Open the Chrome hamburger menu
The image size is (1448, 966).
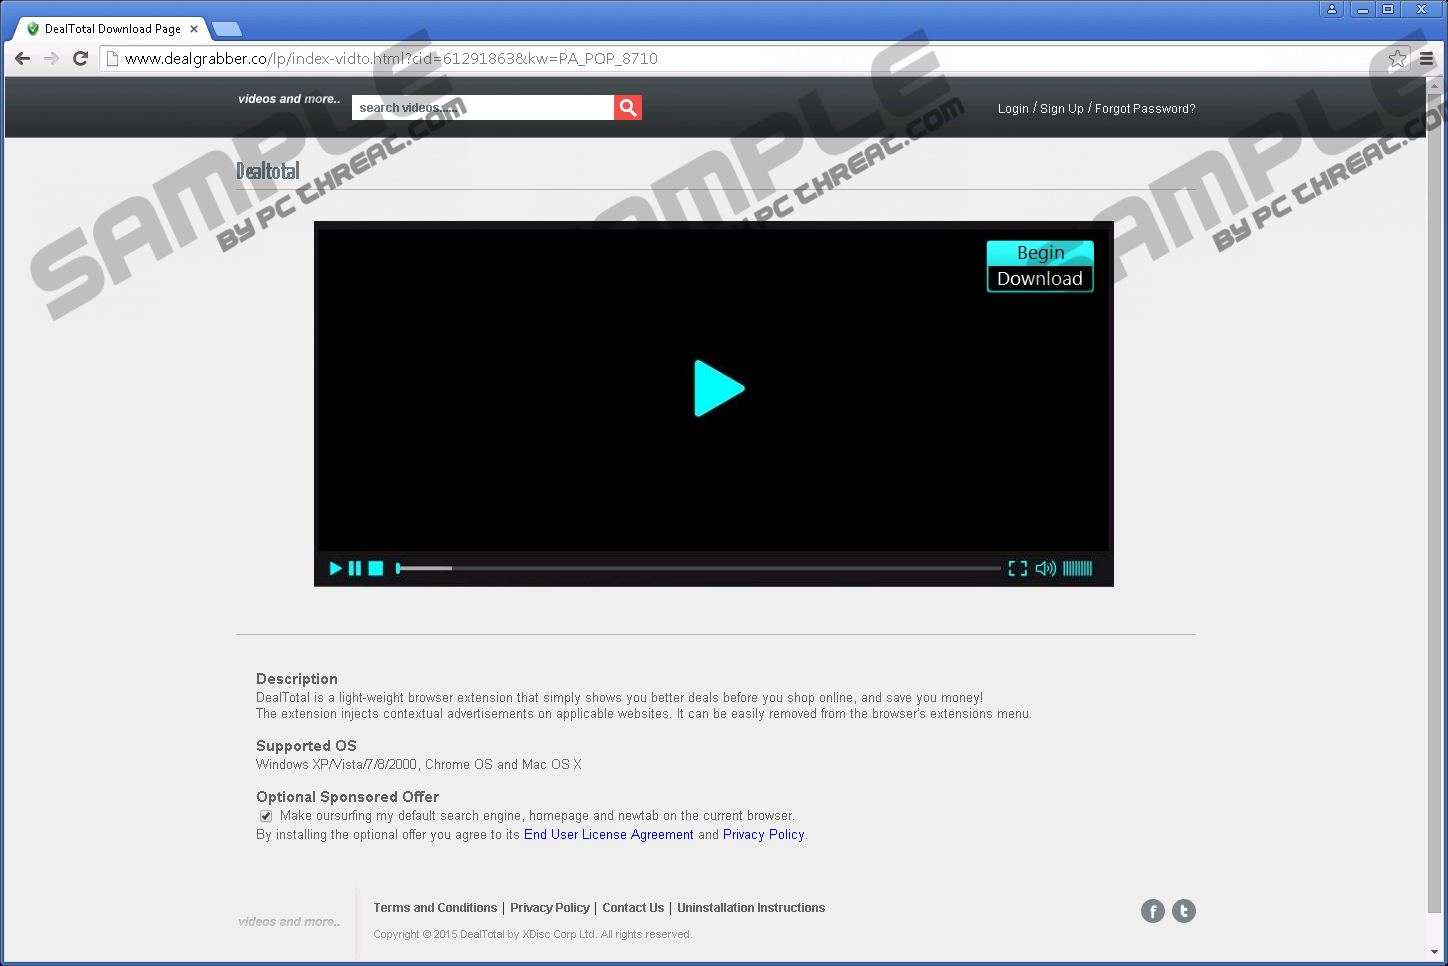(x=1426, y=59)
